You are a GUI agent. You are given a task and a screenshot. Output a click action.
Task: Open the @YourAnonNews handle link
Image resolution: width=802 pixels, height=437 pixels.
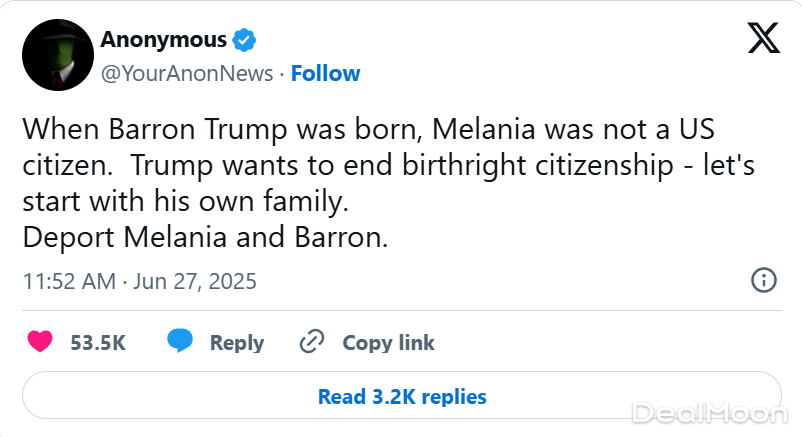(x=186, y=73)
